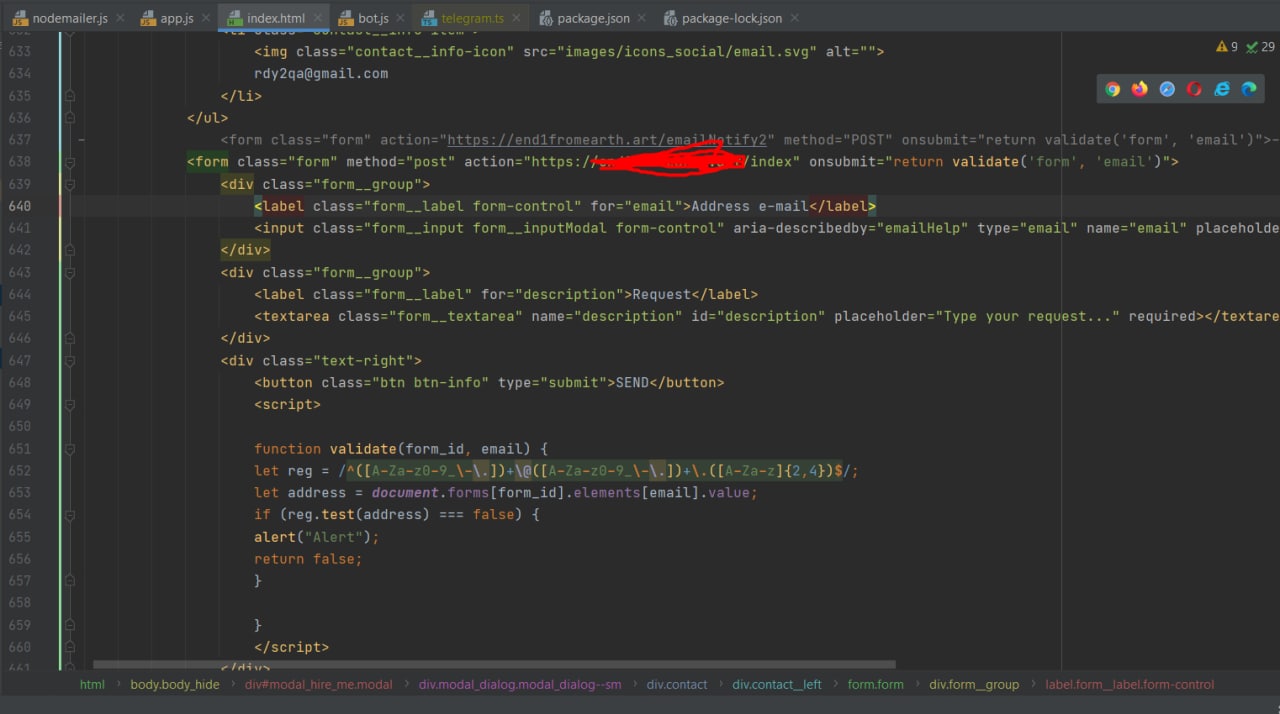
Task: Click 'rdy2qa@gmail.com' text on line 634
Action: 321,74
